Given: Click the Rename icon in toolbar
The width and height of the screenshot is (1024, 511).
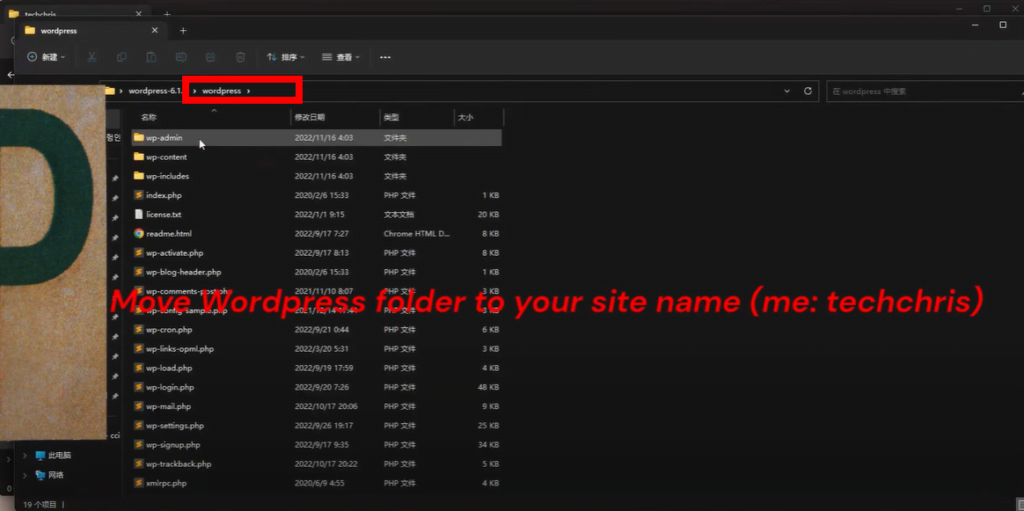Looking at the screenshot, I should tap(181, 57).
